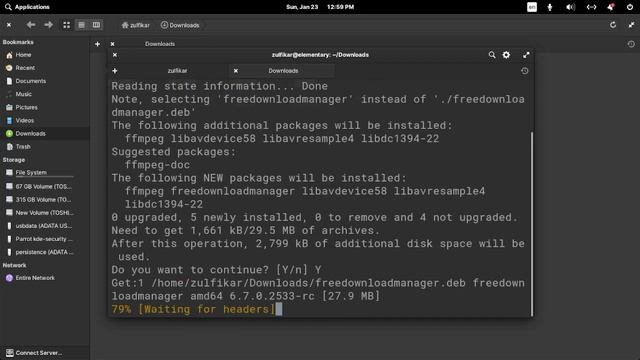
Task: Switch Files to list view
Action: coord(82,25)
